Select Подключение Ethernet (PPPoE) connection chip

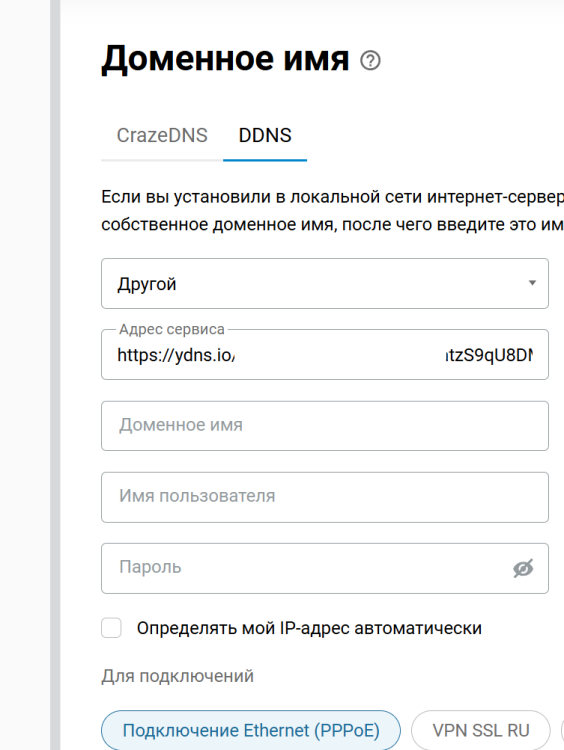[251, 730]
